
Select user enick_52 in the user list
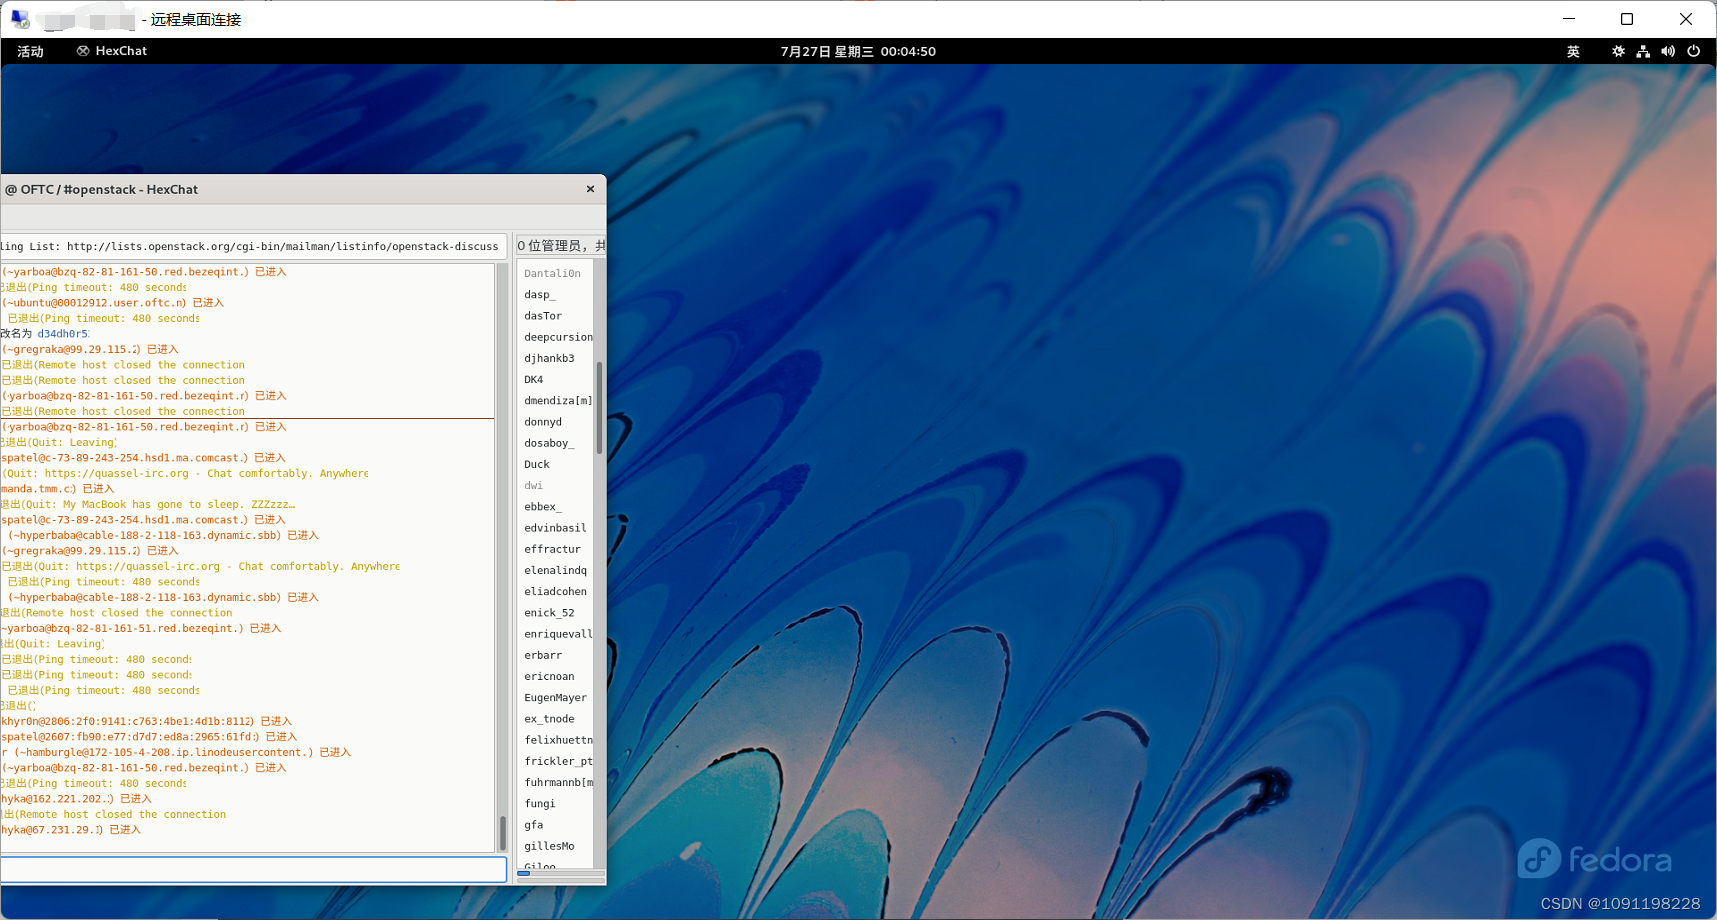pos(549,613)
